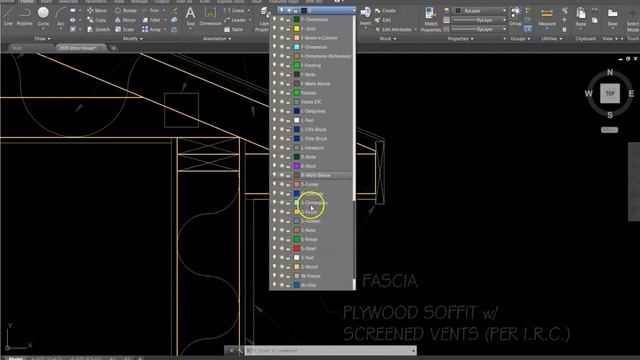Viewport: 640px width, 360px height.
Task: Open Layer Properties manager
Action: [264, 18]
